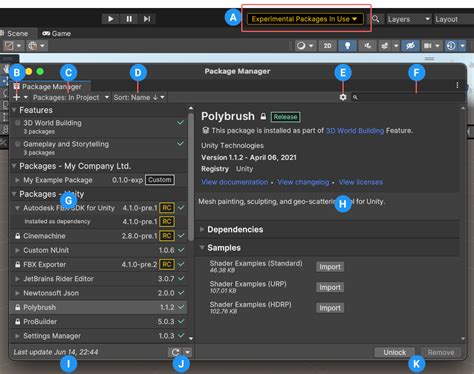Collapse Packages - My Company Ltd. section
This screenshot has width=474, height=374.
click(14, 166)
